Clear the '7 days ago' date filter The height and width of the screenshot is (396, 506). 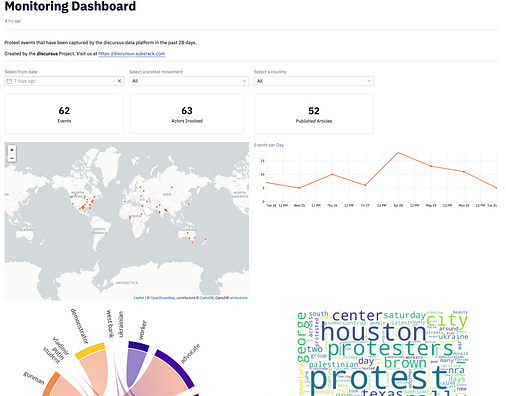(x=119, y=81)
